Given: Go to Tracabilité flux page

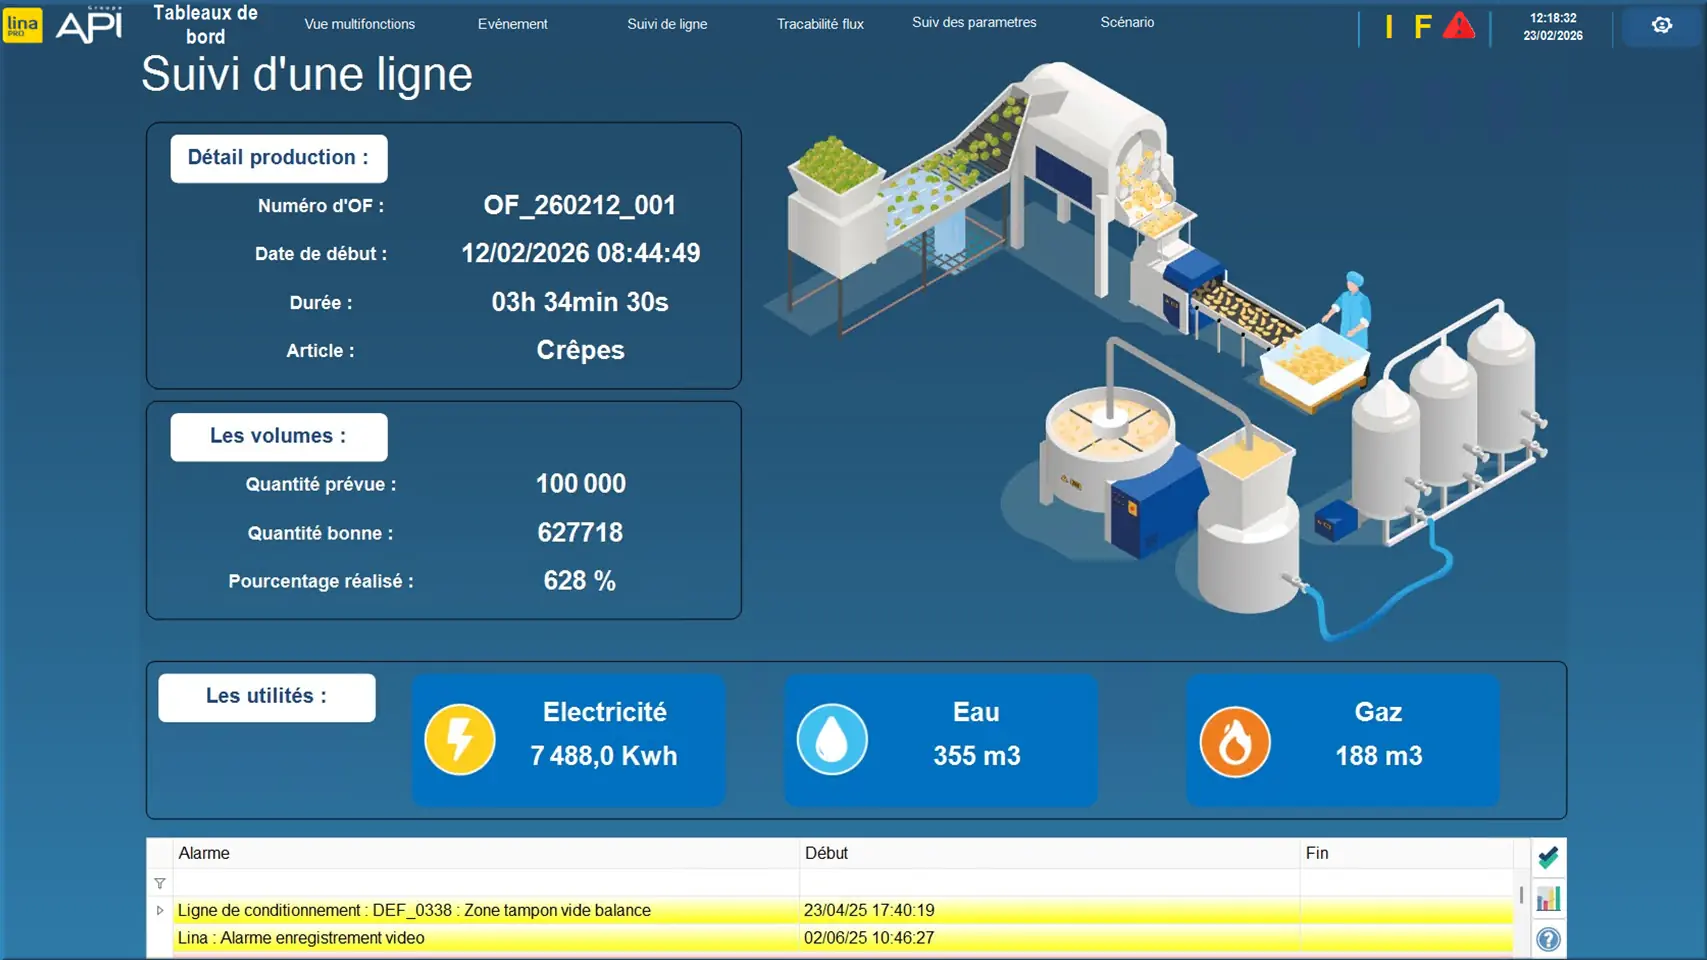Looking at the screenshot, I should (820, 24).
